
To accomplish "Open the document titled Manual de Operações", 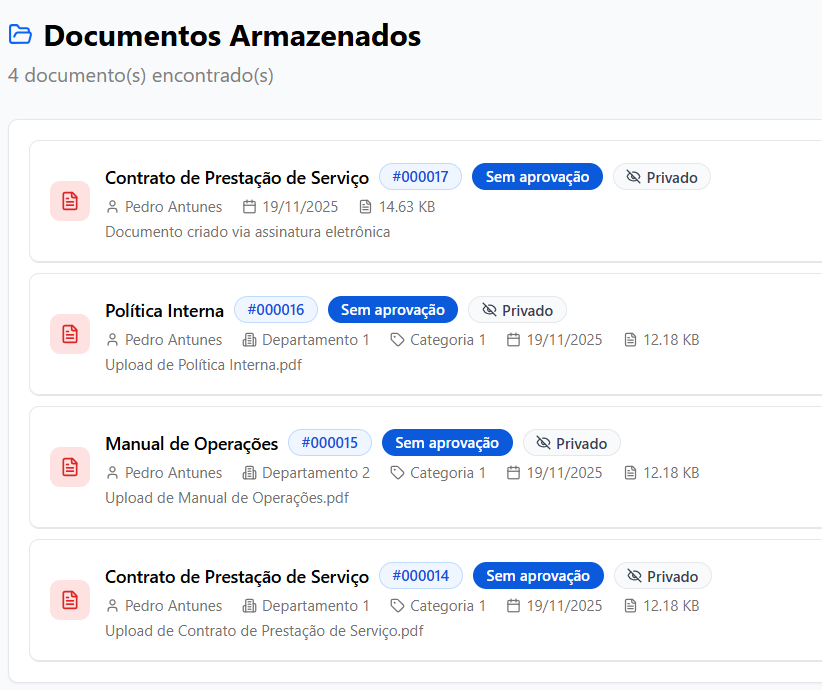I will 191,443.
